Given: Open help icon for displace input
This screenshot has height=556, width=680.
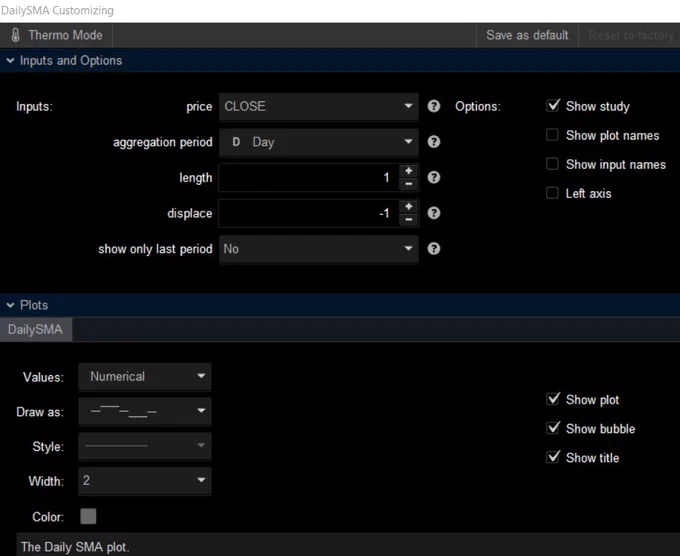Looking at the screenshot, I should coord(433,213).
